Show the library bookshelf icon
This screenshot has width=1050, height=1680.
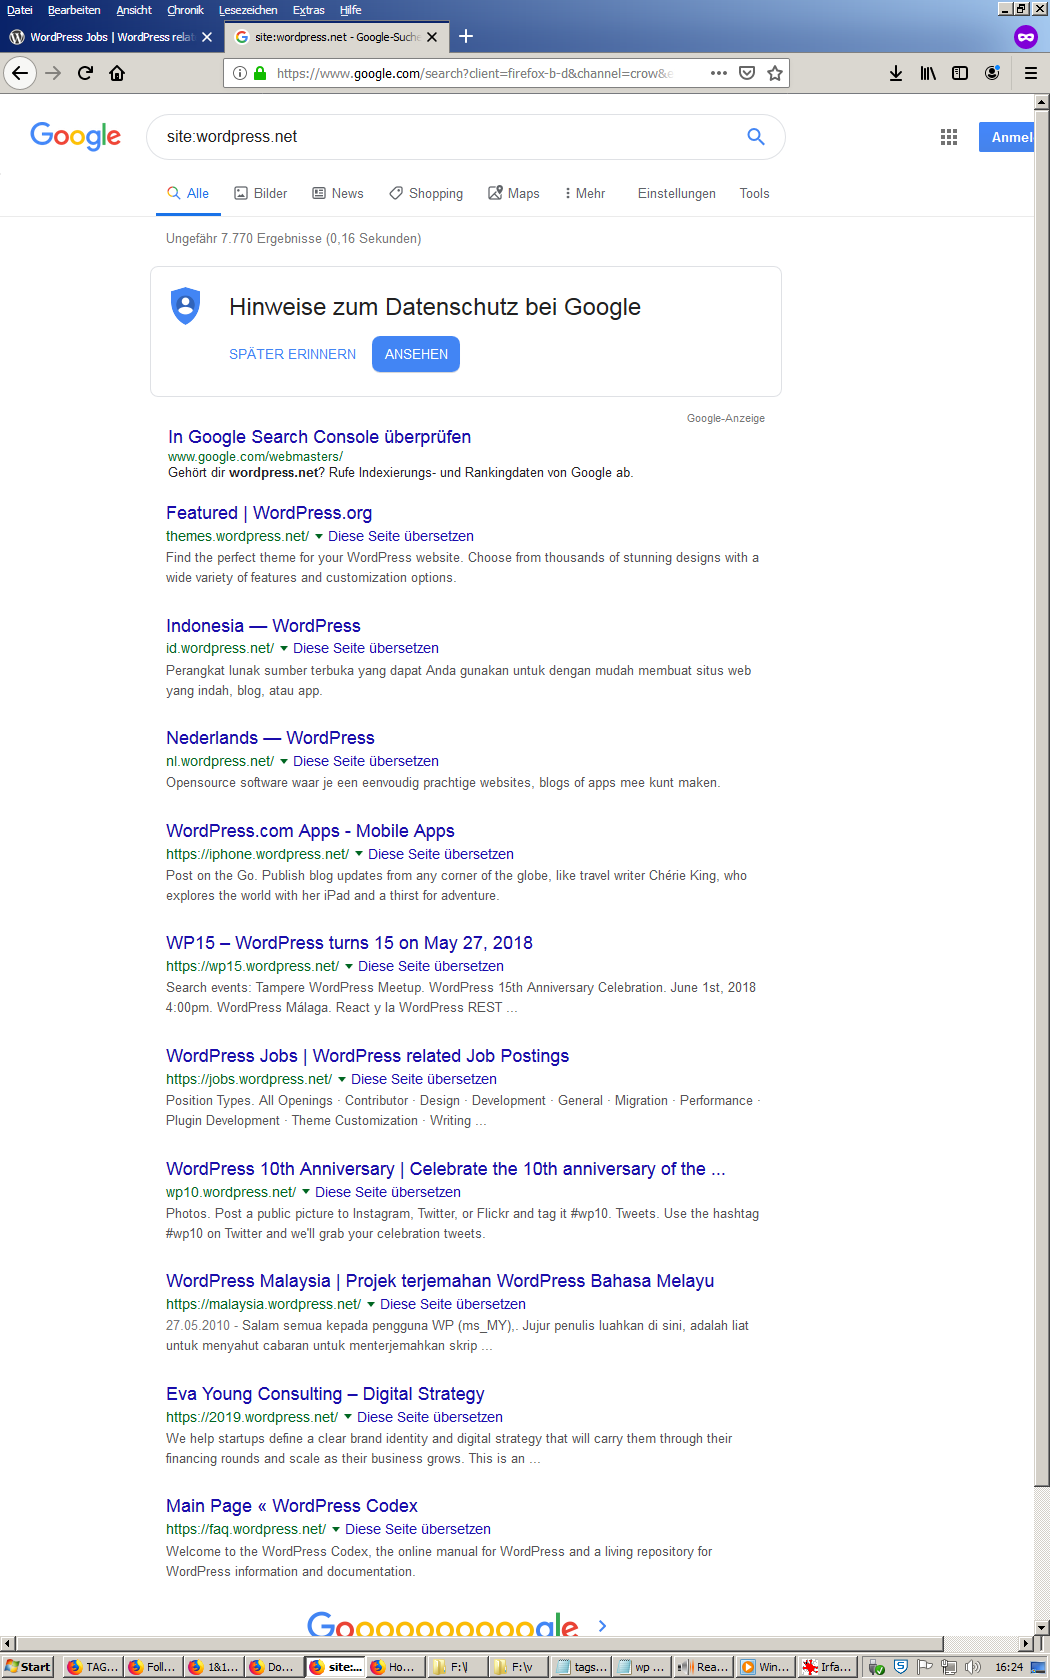coord(928,73)
